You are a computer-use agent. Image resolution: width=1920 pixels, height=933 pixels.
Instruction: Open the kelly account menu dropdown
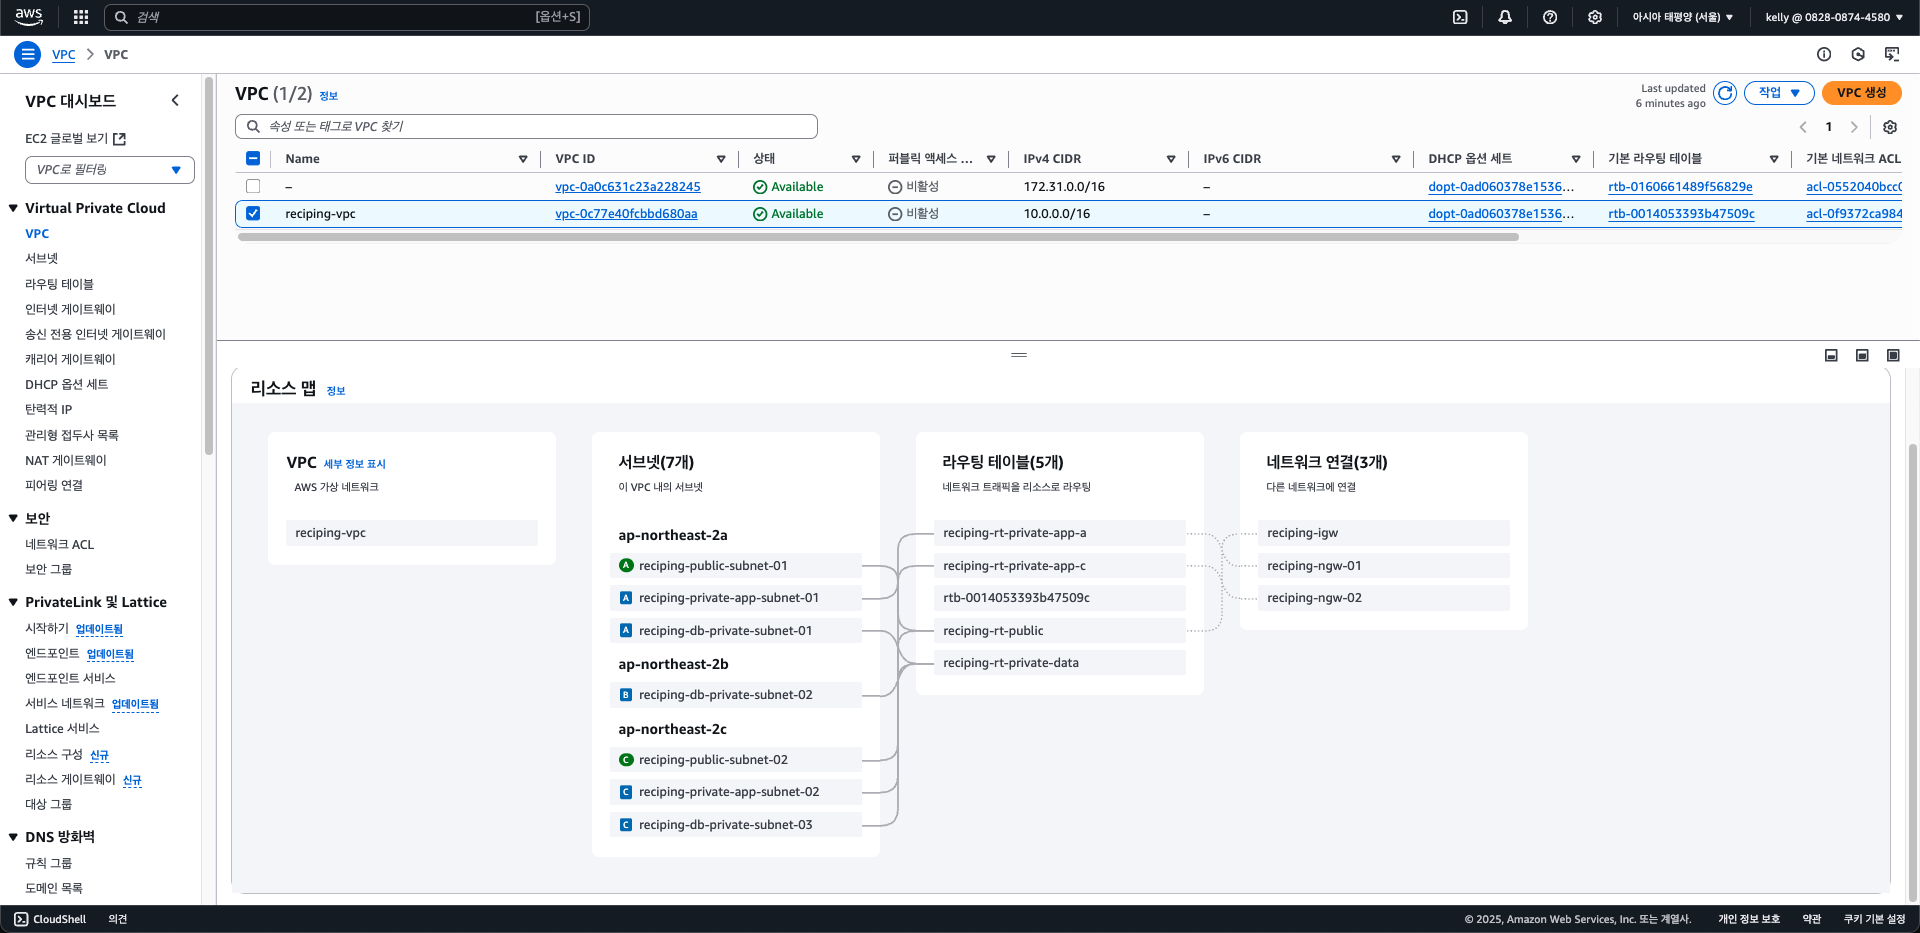[x=1834, y=17]
